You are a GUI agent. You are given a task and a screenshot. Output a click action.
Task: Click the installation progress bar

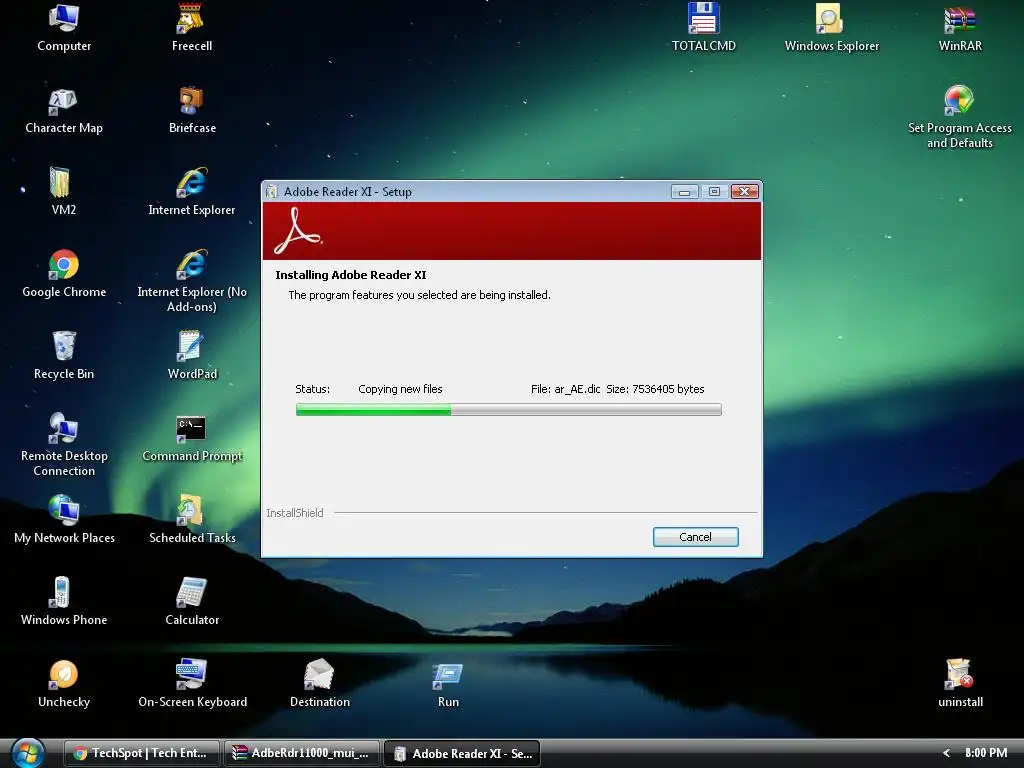coord(509,409)
